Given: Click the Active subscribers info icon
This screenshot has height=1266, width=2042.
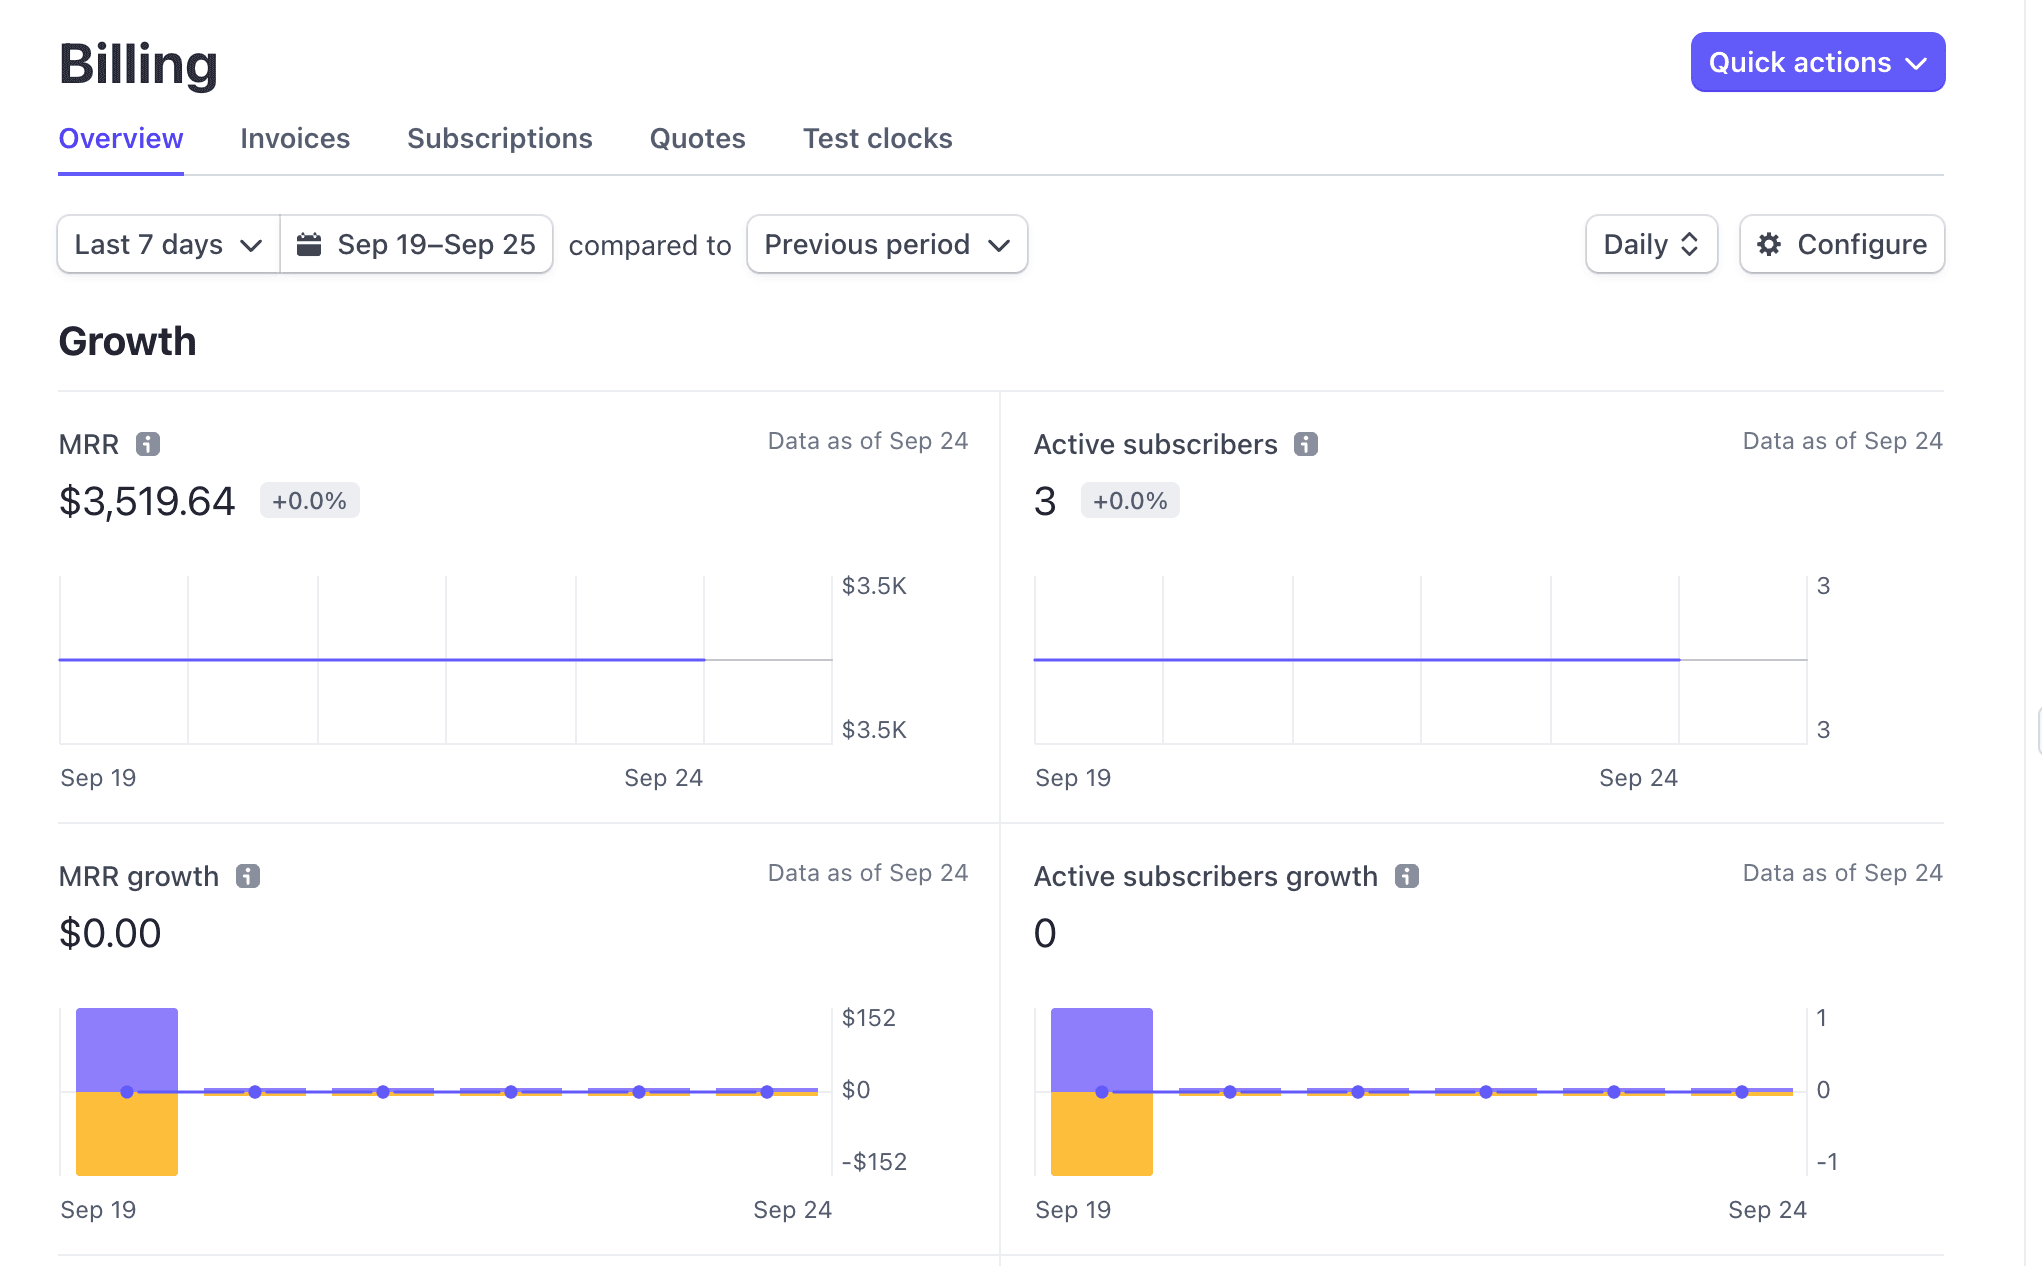Looking at the screenshot, I should click(x=1305, y=444).
